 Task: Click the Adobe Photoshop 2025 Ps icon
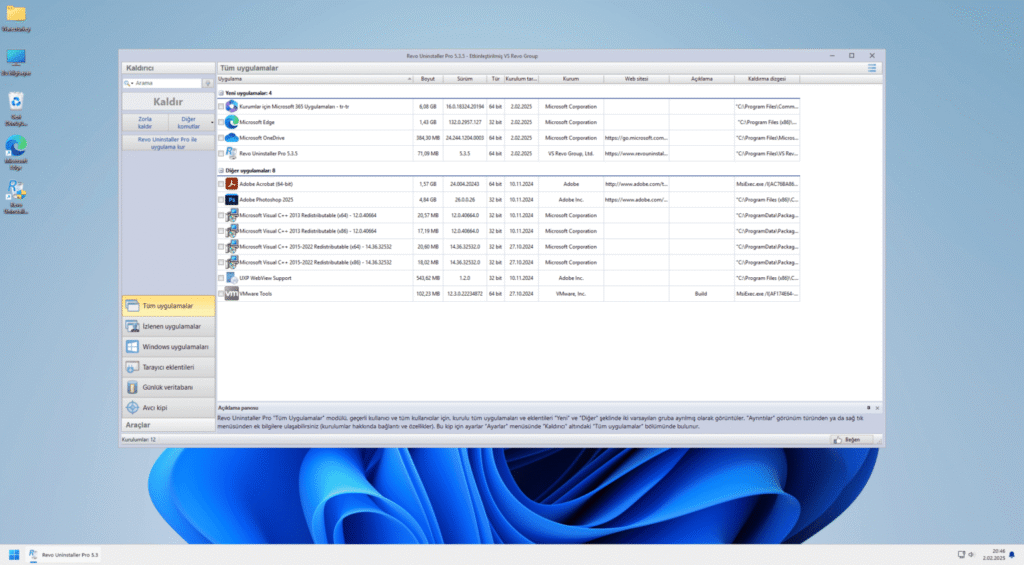click(231, 200)
